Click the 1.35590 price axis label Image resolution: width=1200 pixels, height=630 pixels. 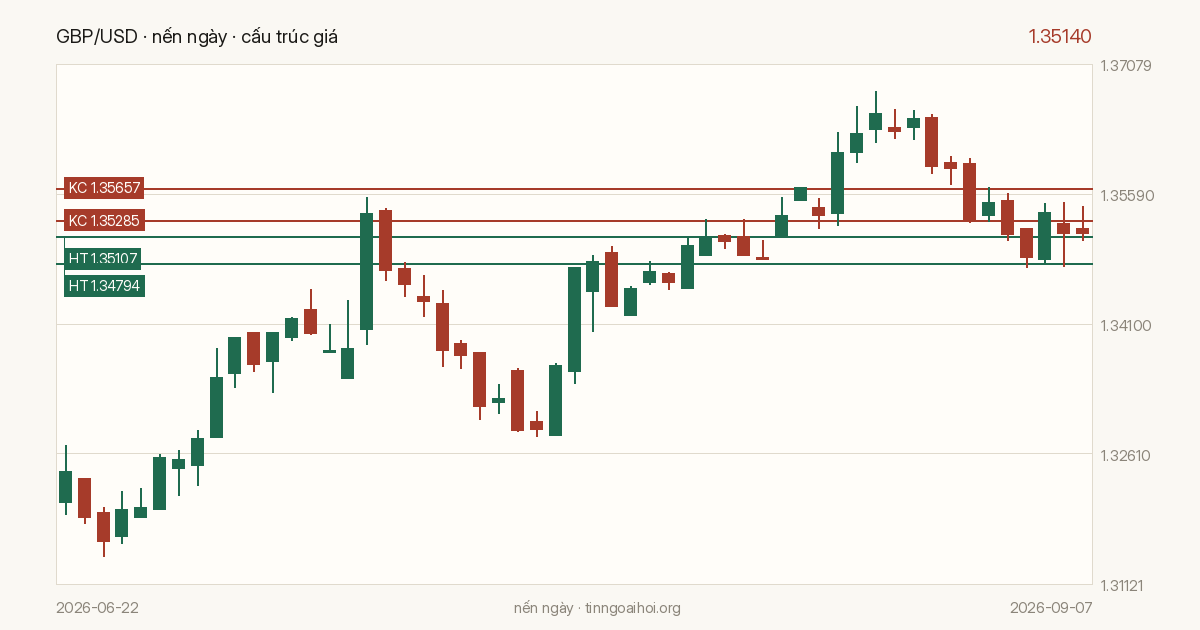1126,195
